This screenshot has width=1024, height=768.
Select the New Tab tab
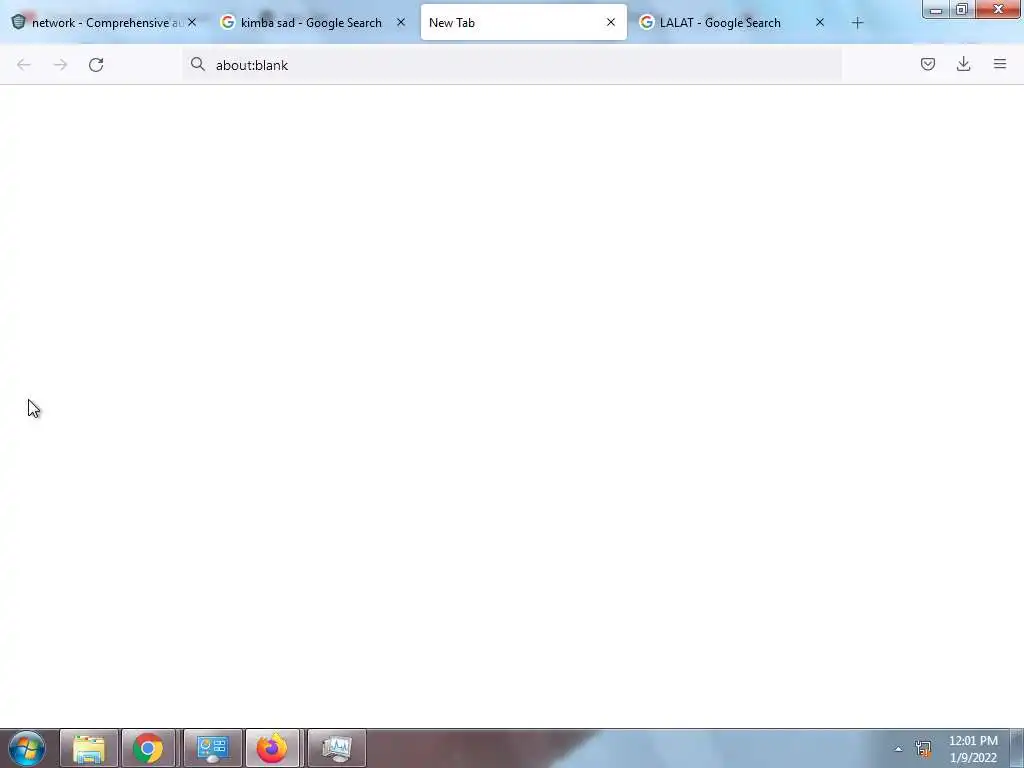(523, 22)
